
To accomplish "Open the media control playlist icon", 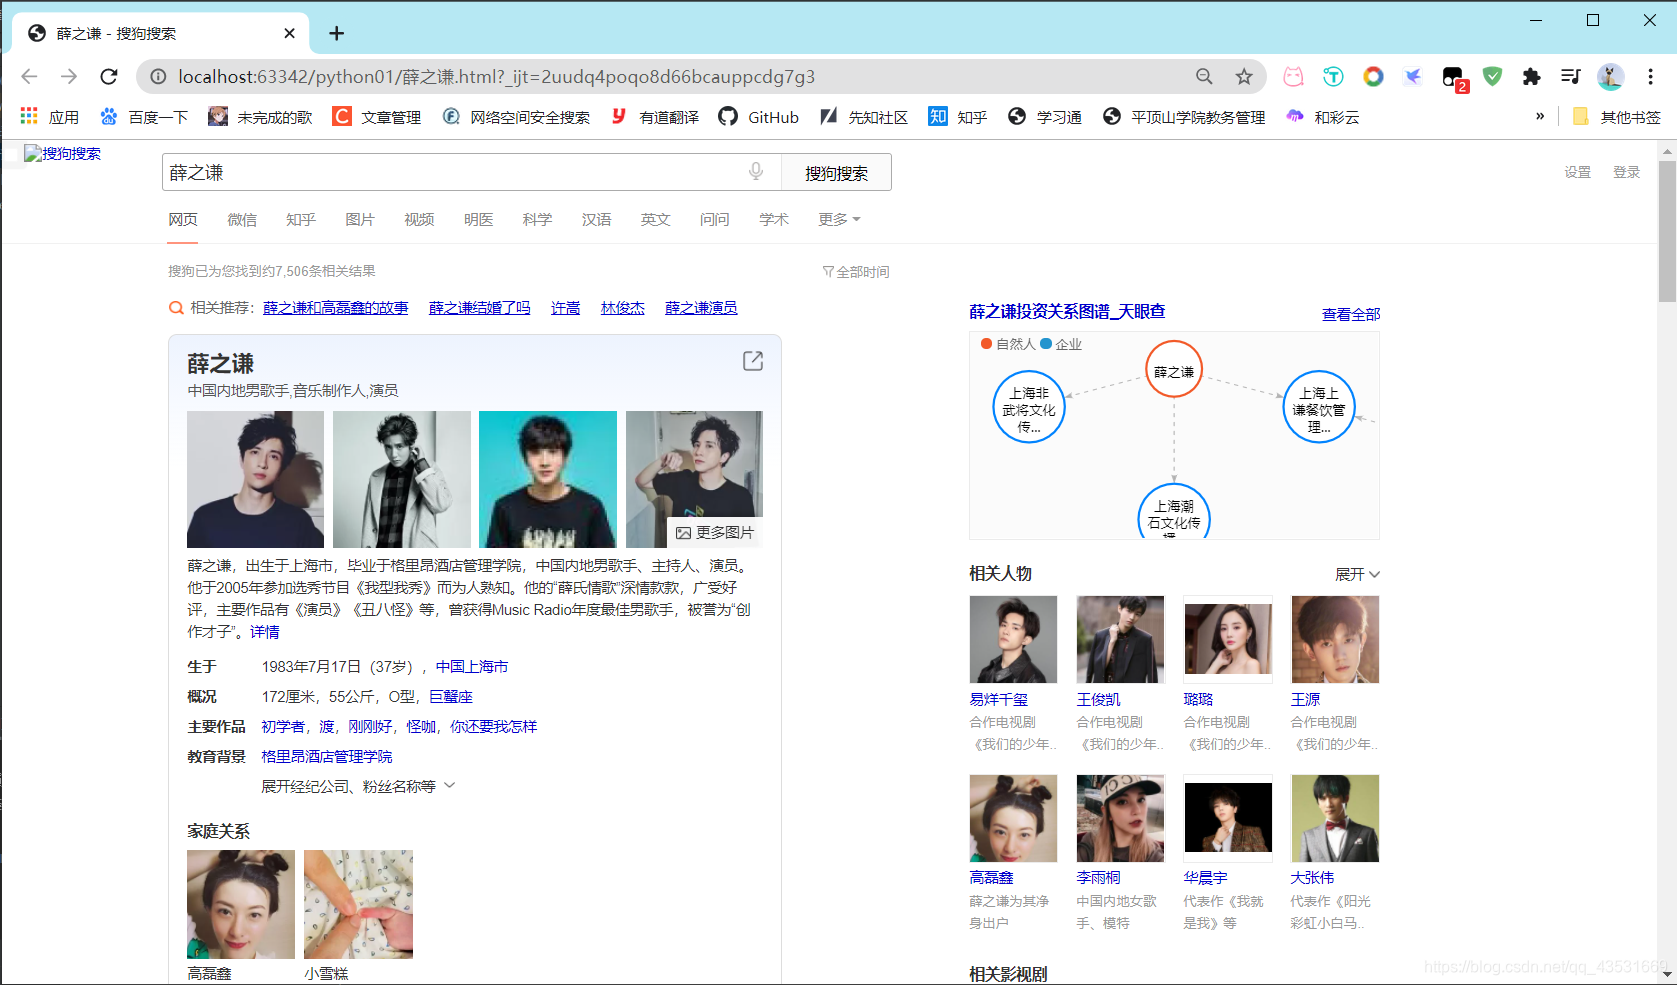I will 1571,77.
